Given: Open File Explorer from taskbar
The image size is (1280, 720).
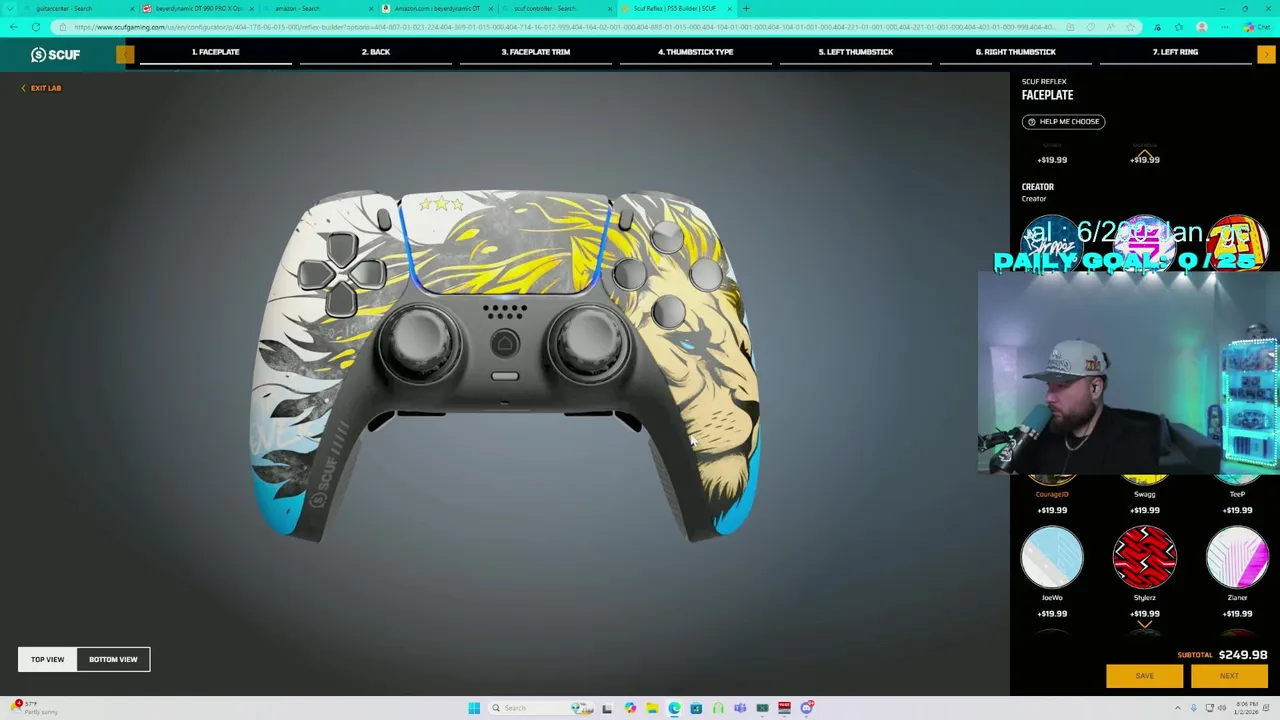Looking at the screenshot, I should [652, 708].
